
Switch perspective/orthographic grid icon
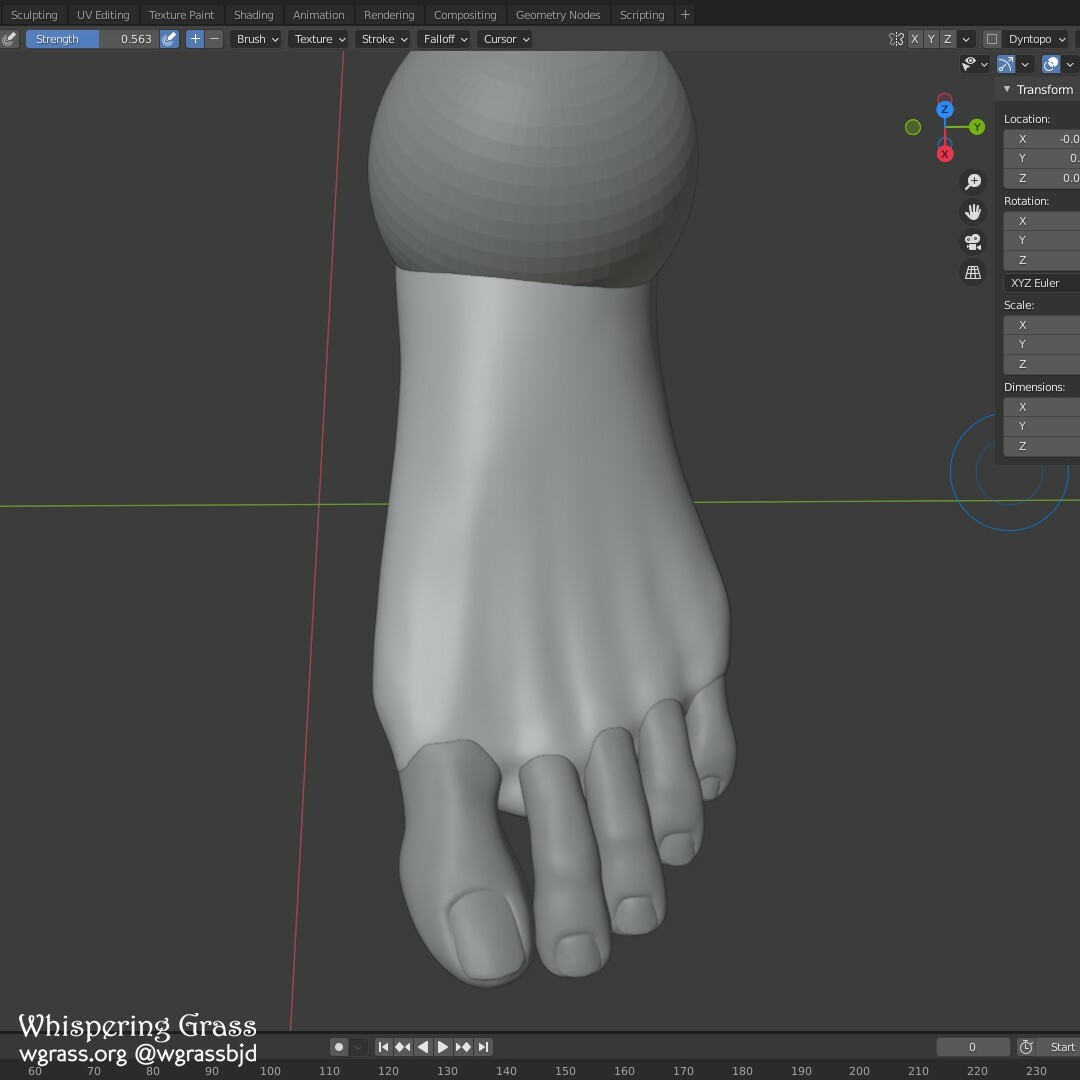click(973, 272)
